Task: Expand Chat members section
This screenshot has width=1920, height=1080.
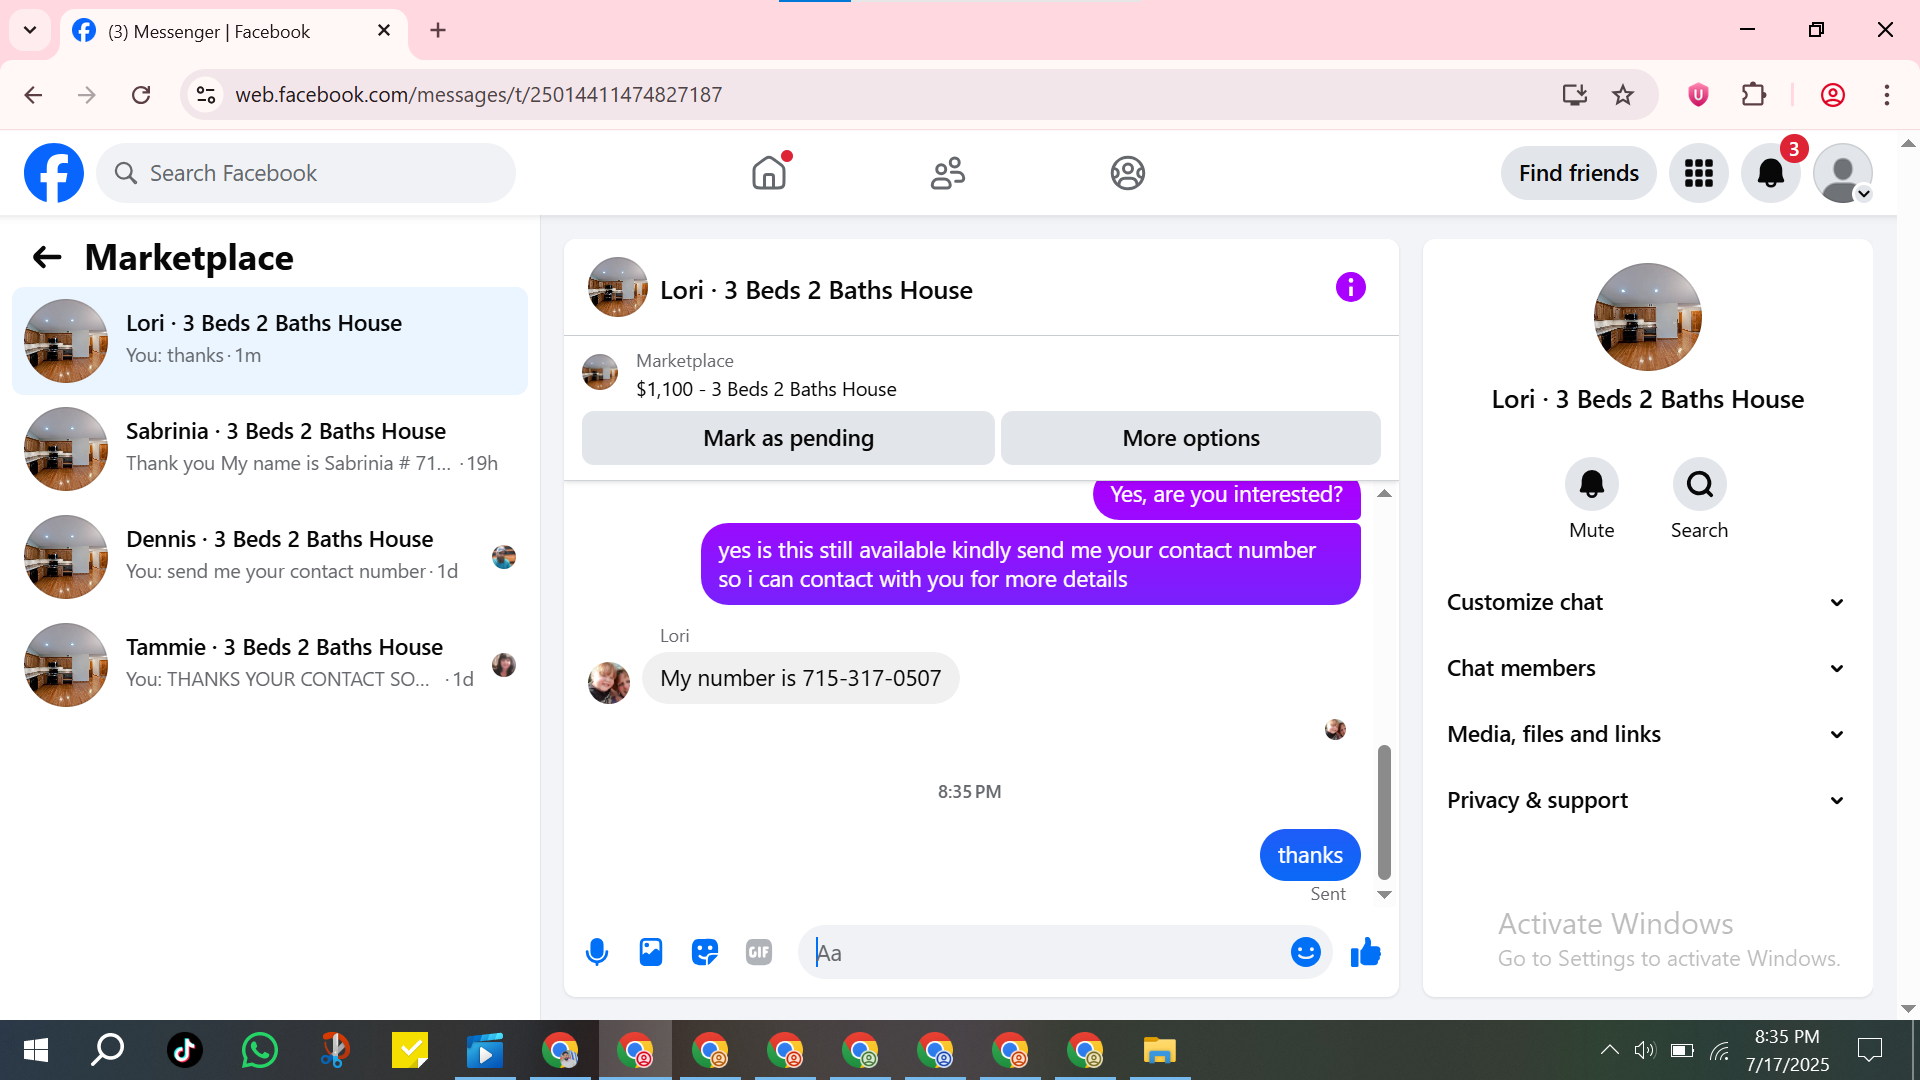Action: coord(1646,668)
